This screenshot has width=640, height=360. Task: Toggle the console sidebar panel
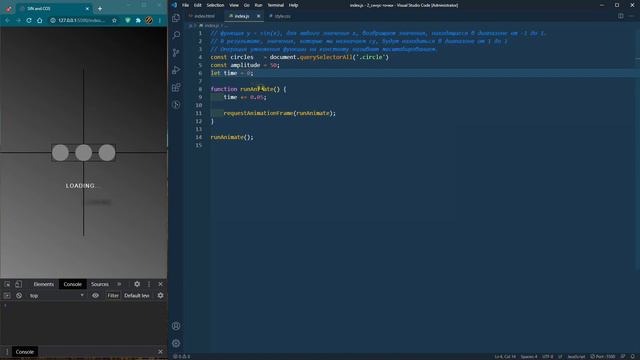coord(7,296)
